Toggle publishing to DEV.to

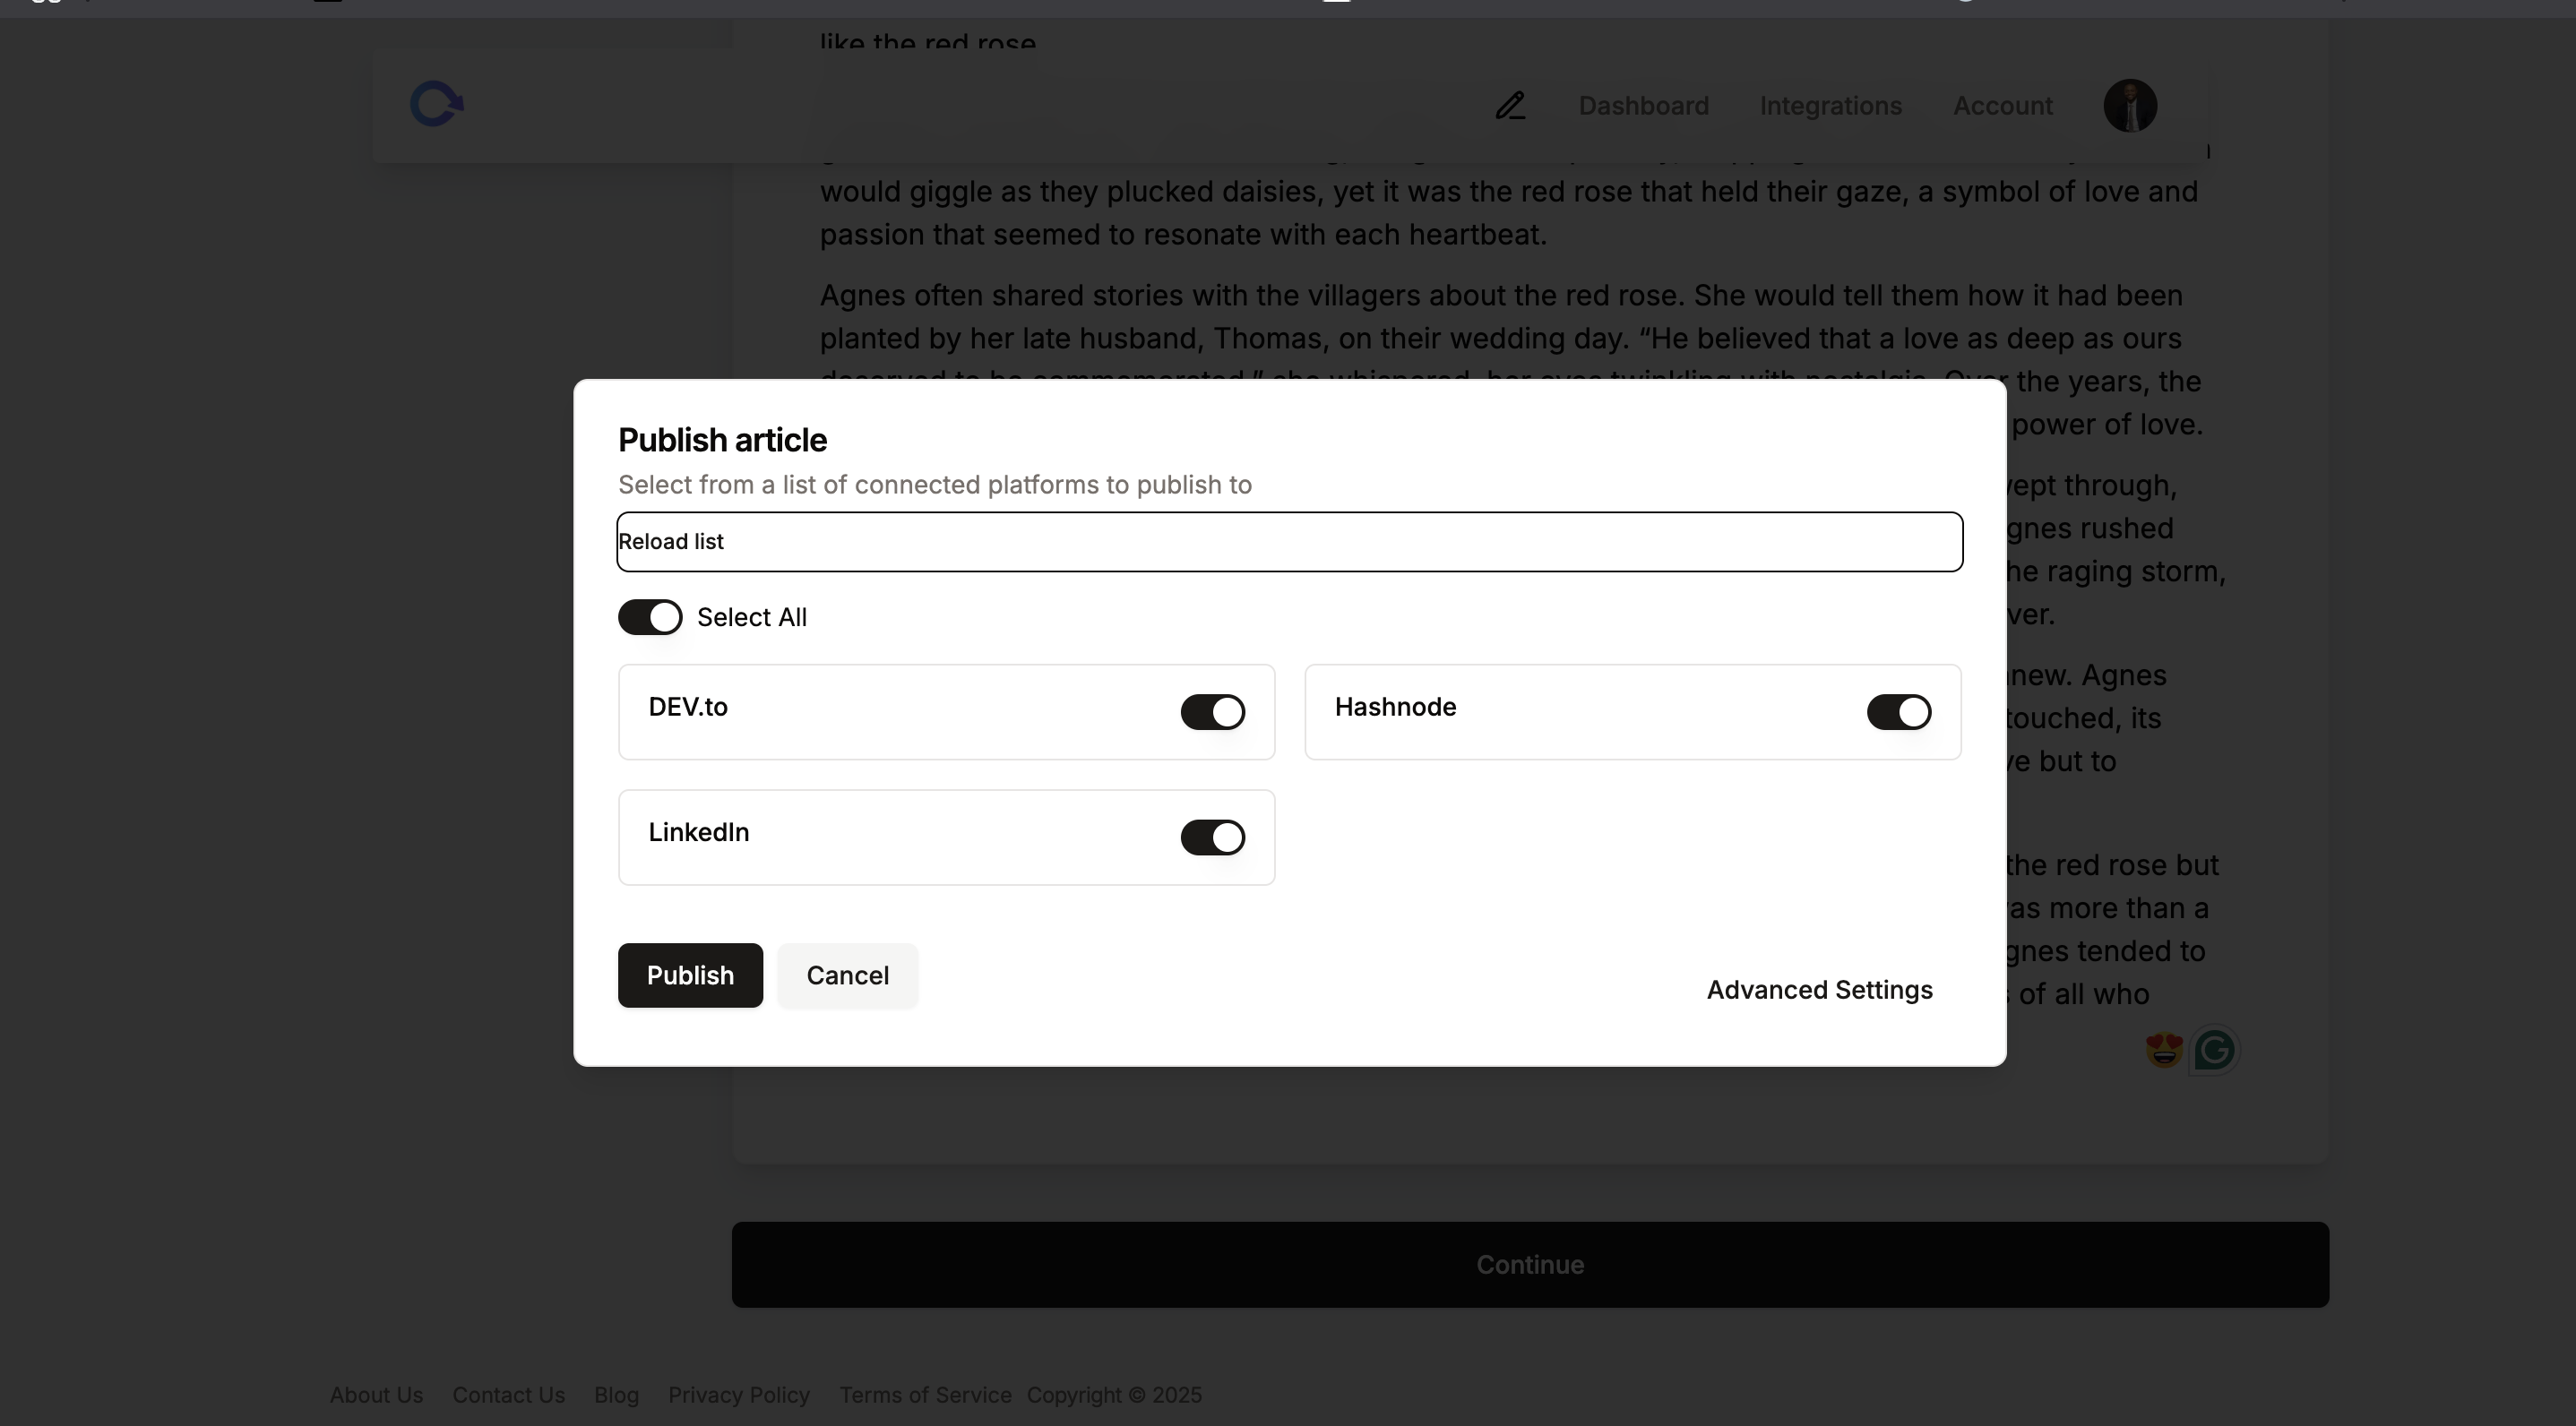(1212, 712)
